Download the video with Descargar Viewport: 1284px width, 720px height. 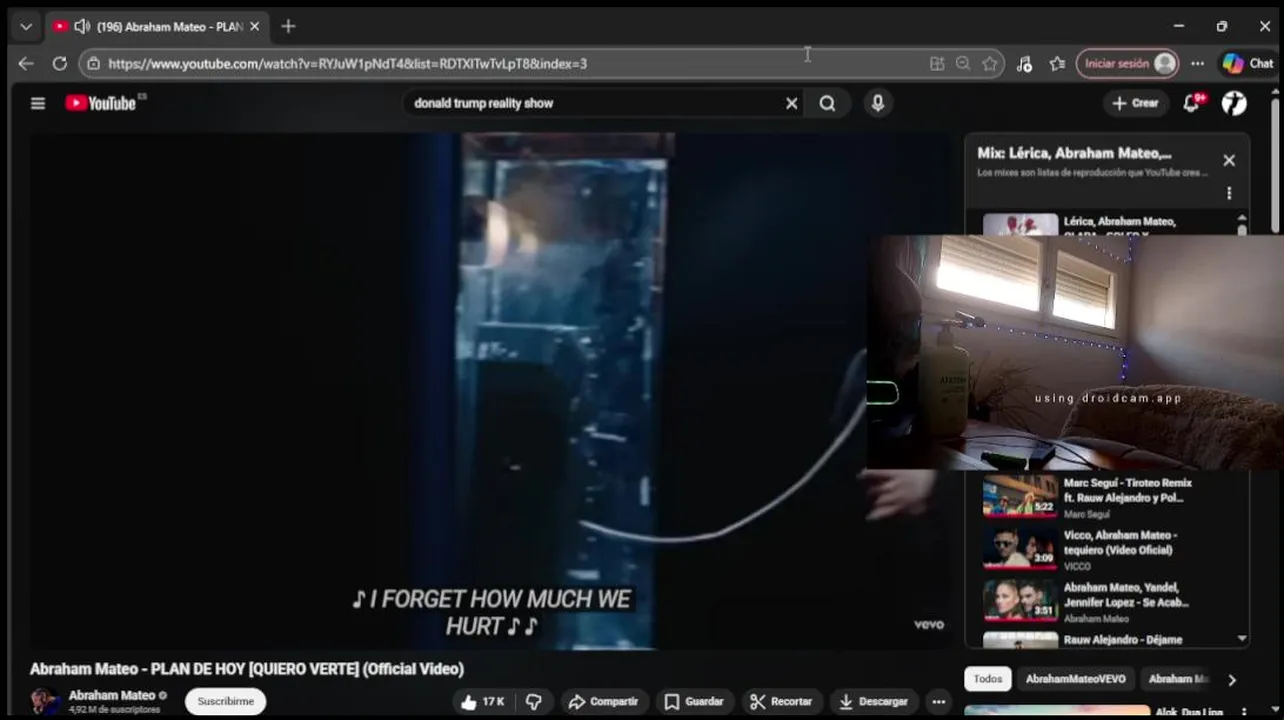point(873,701)
